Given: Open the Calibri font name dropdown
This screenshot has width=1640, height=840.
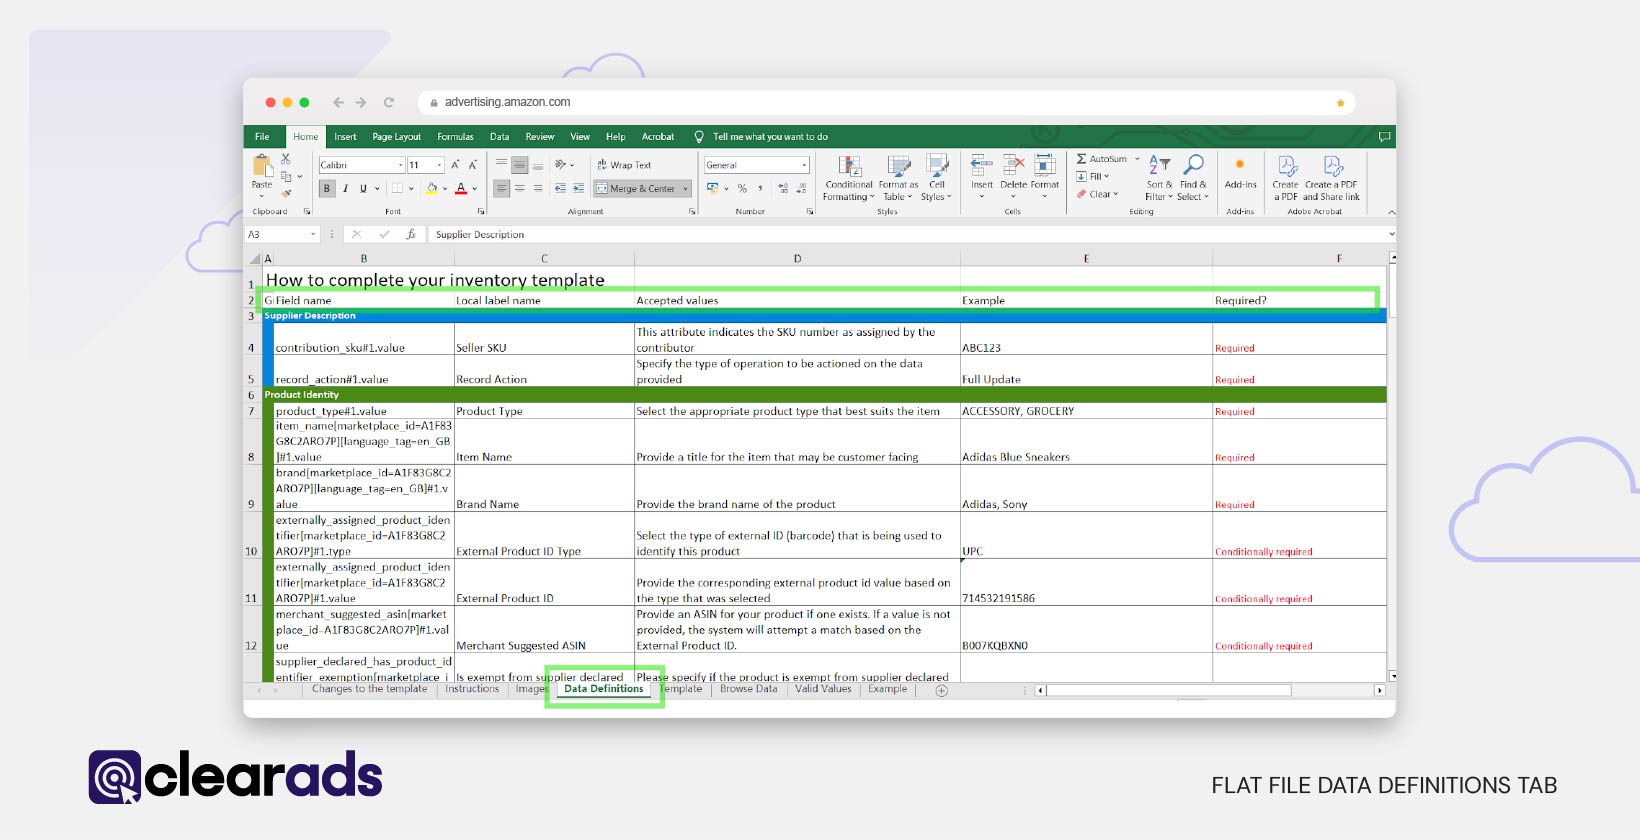Looking at the screenshot, I should tap(401, 165).
